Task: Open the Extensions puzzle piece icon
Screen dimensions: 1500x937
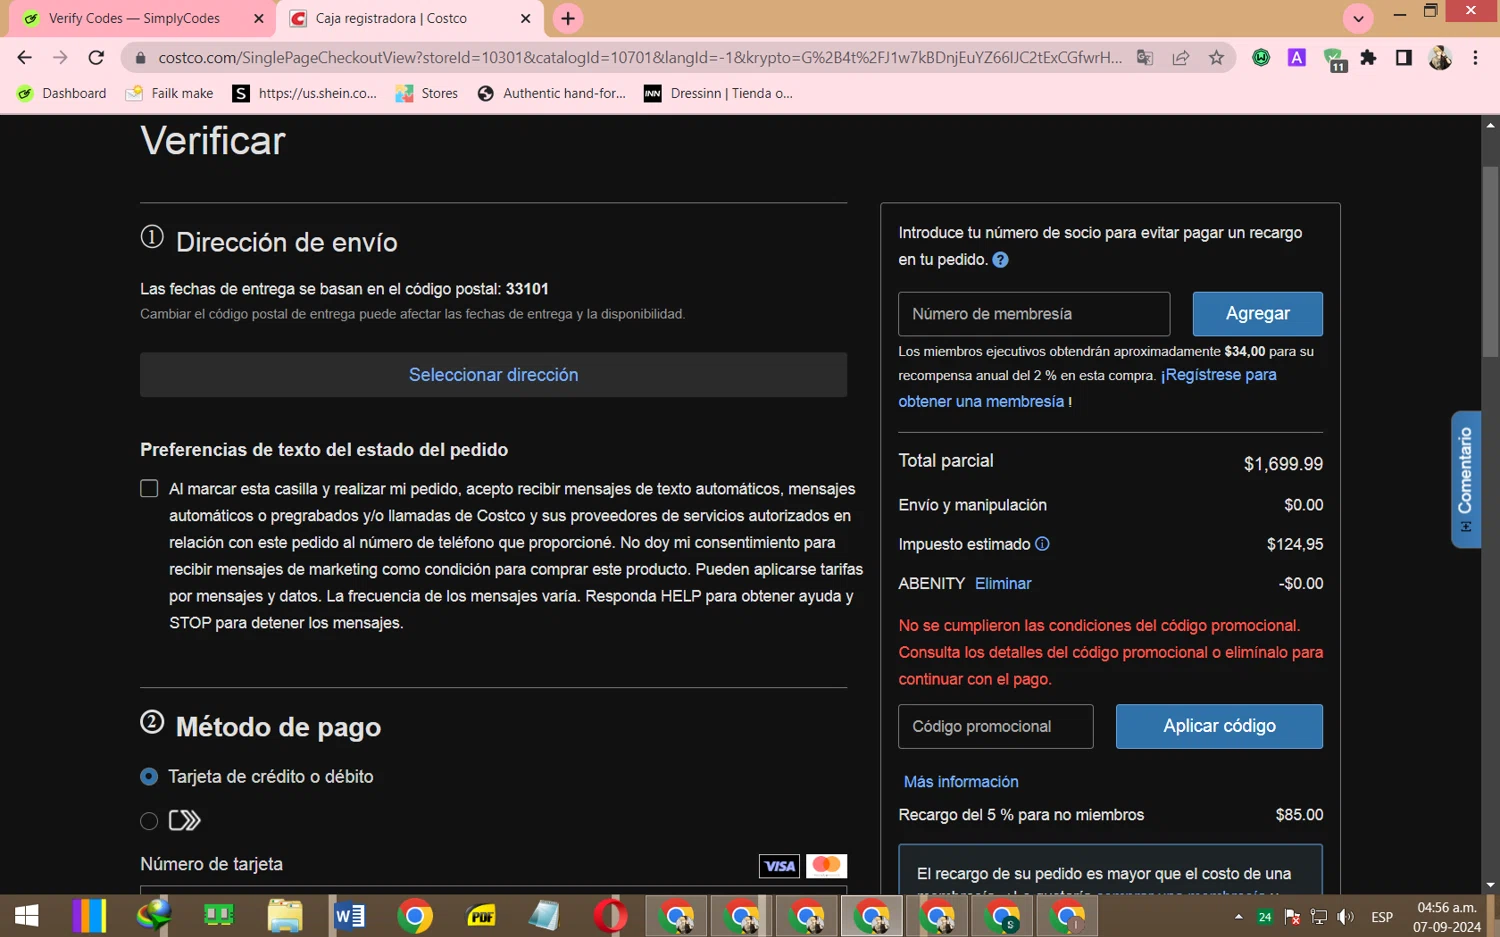Action: tap(1368, 58)
